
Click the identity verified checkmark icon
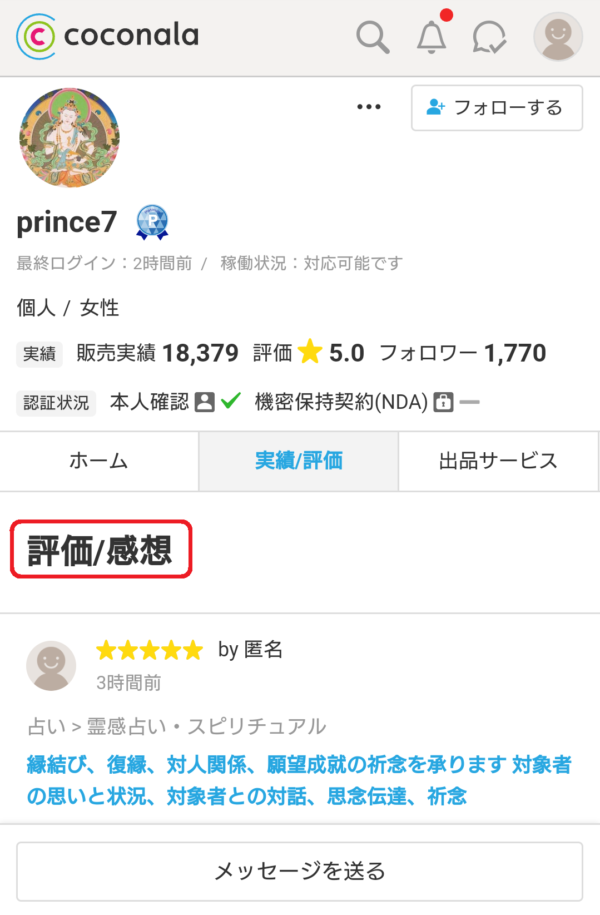pyautogui.click(x=231, y=402)
